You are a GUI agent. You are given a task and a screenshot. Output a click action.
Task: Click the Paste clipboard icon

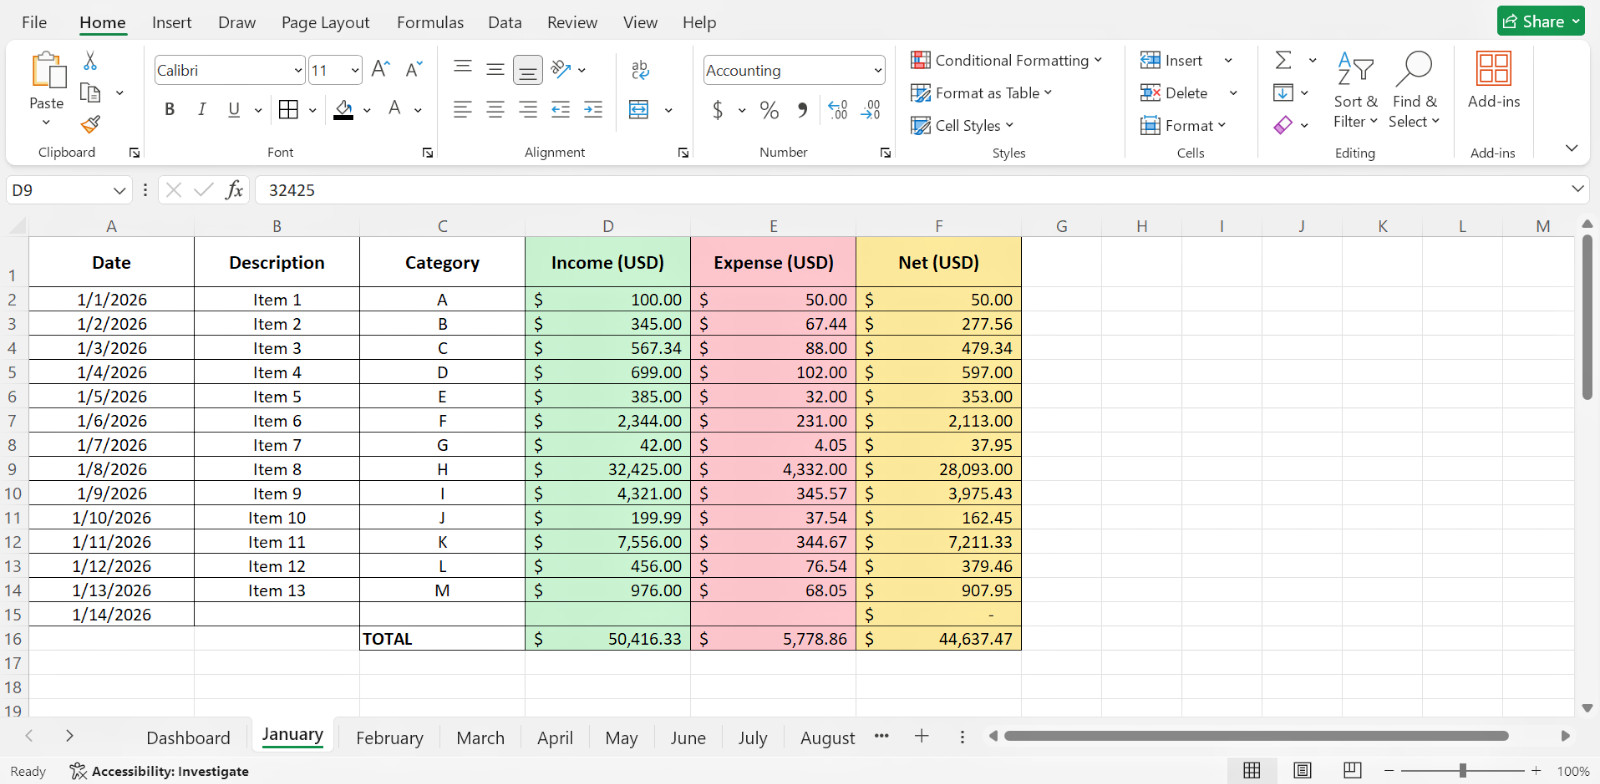click(x=47, y=72)
